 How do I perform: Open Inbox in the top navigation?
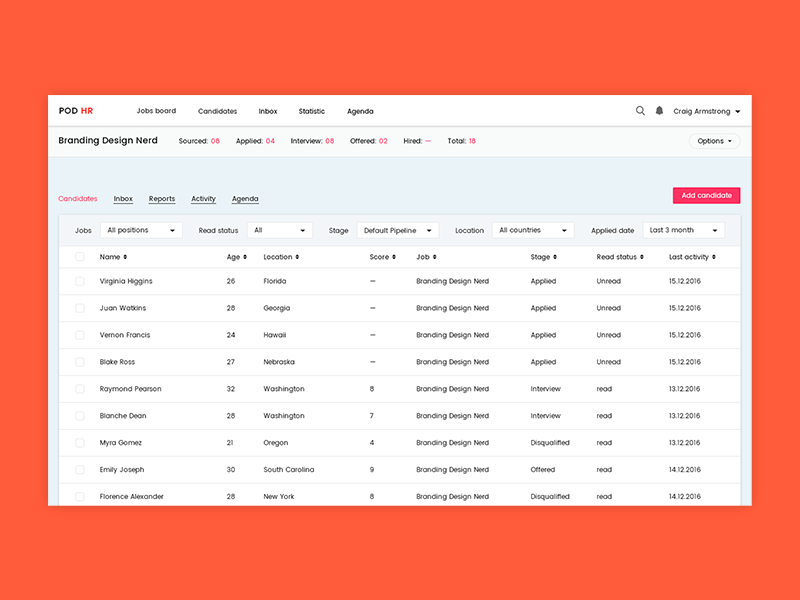coord(268,111)
